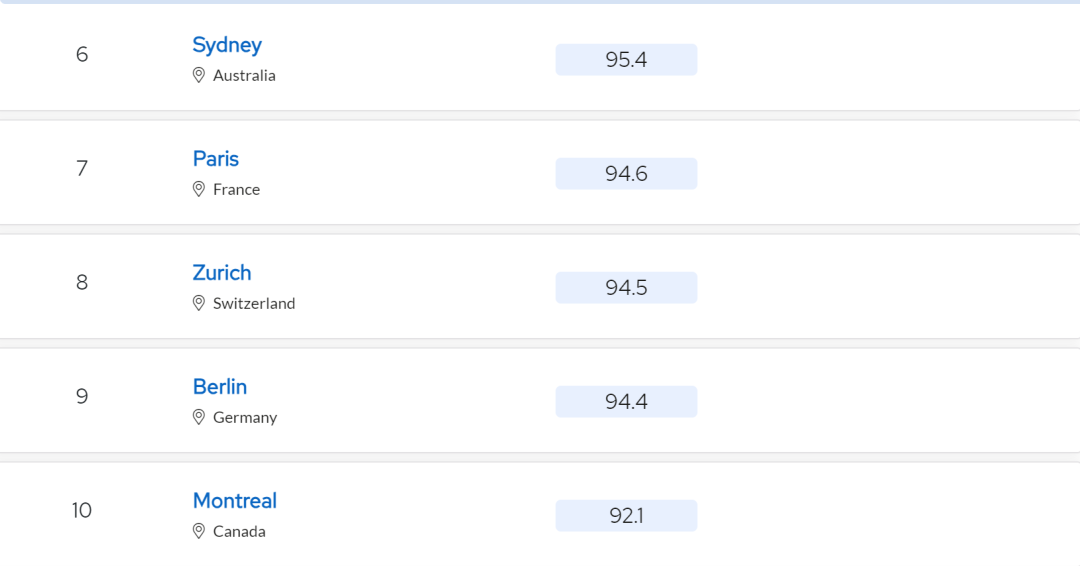Screen dimensions: 1080x566
Task: Open the Berlin city link
Action: [220, 387]
